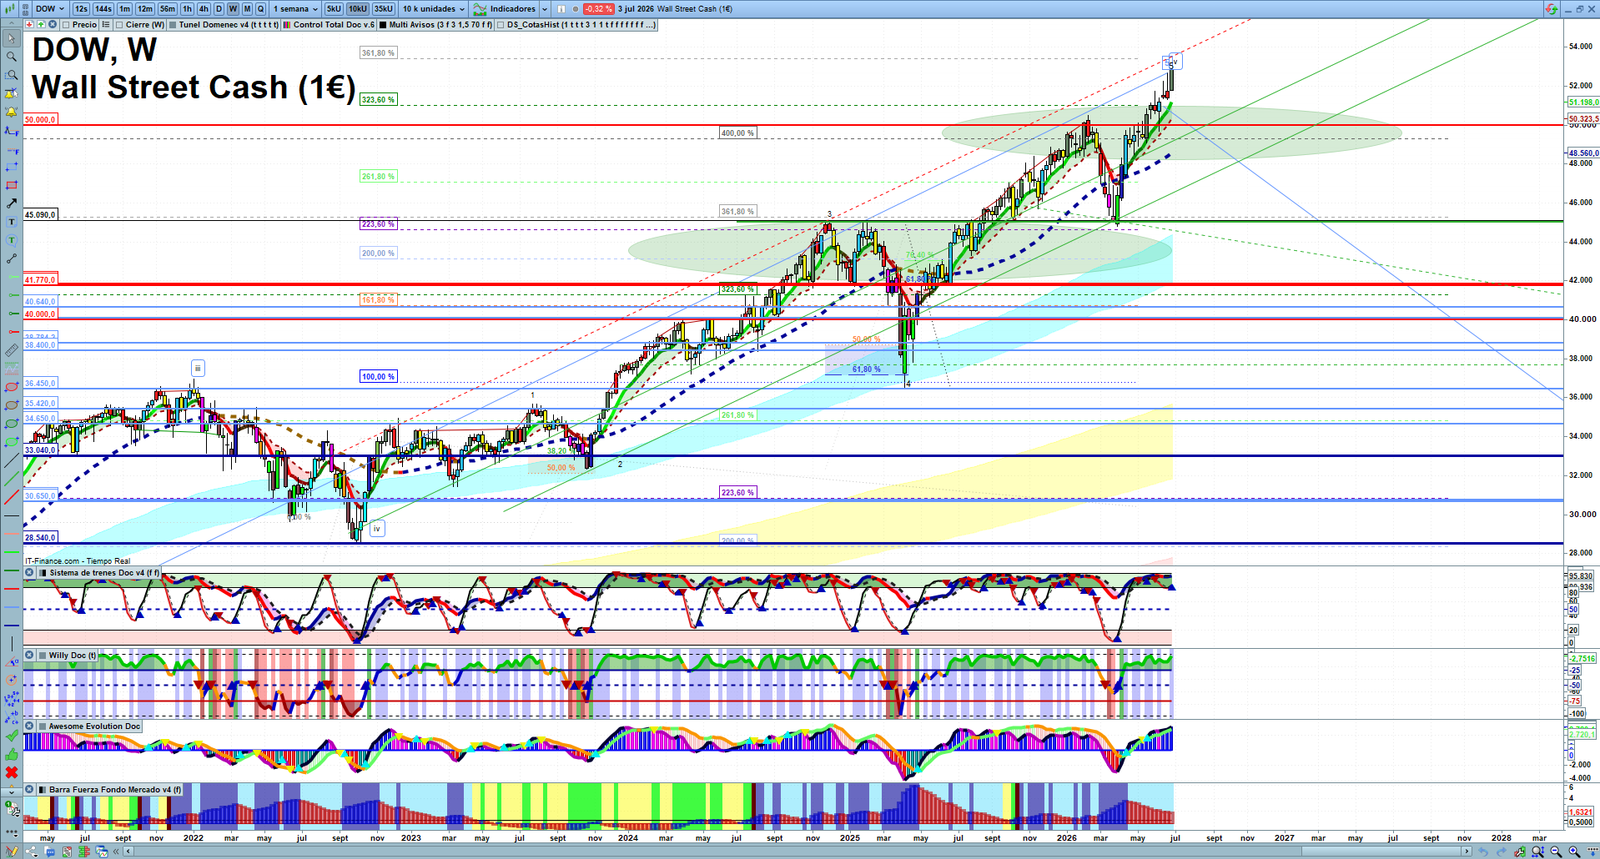The width and height of the screenshot is (1600, 859).
Task: Click the Control Total Doc v.6 color swatch
Action: coord(287,24)
